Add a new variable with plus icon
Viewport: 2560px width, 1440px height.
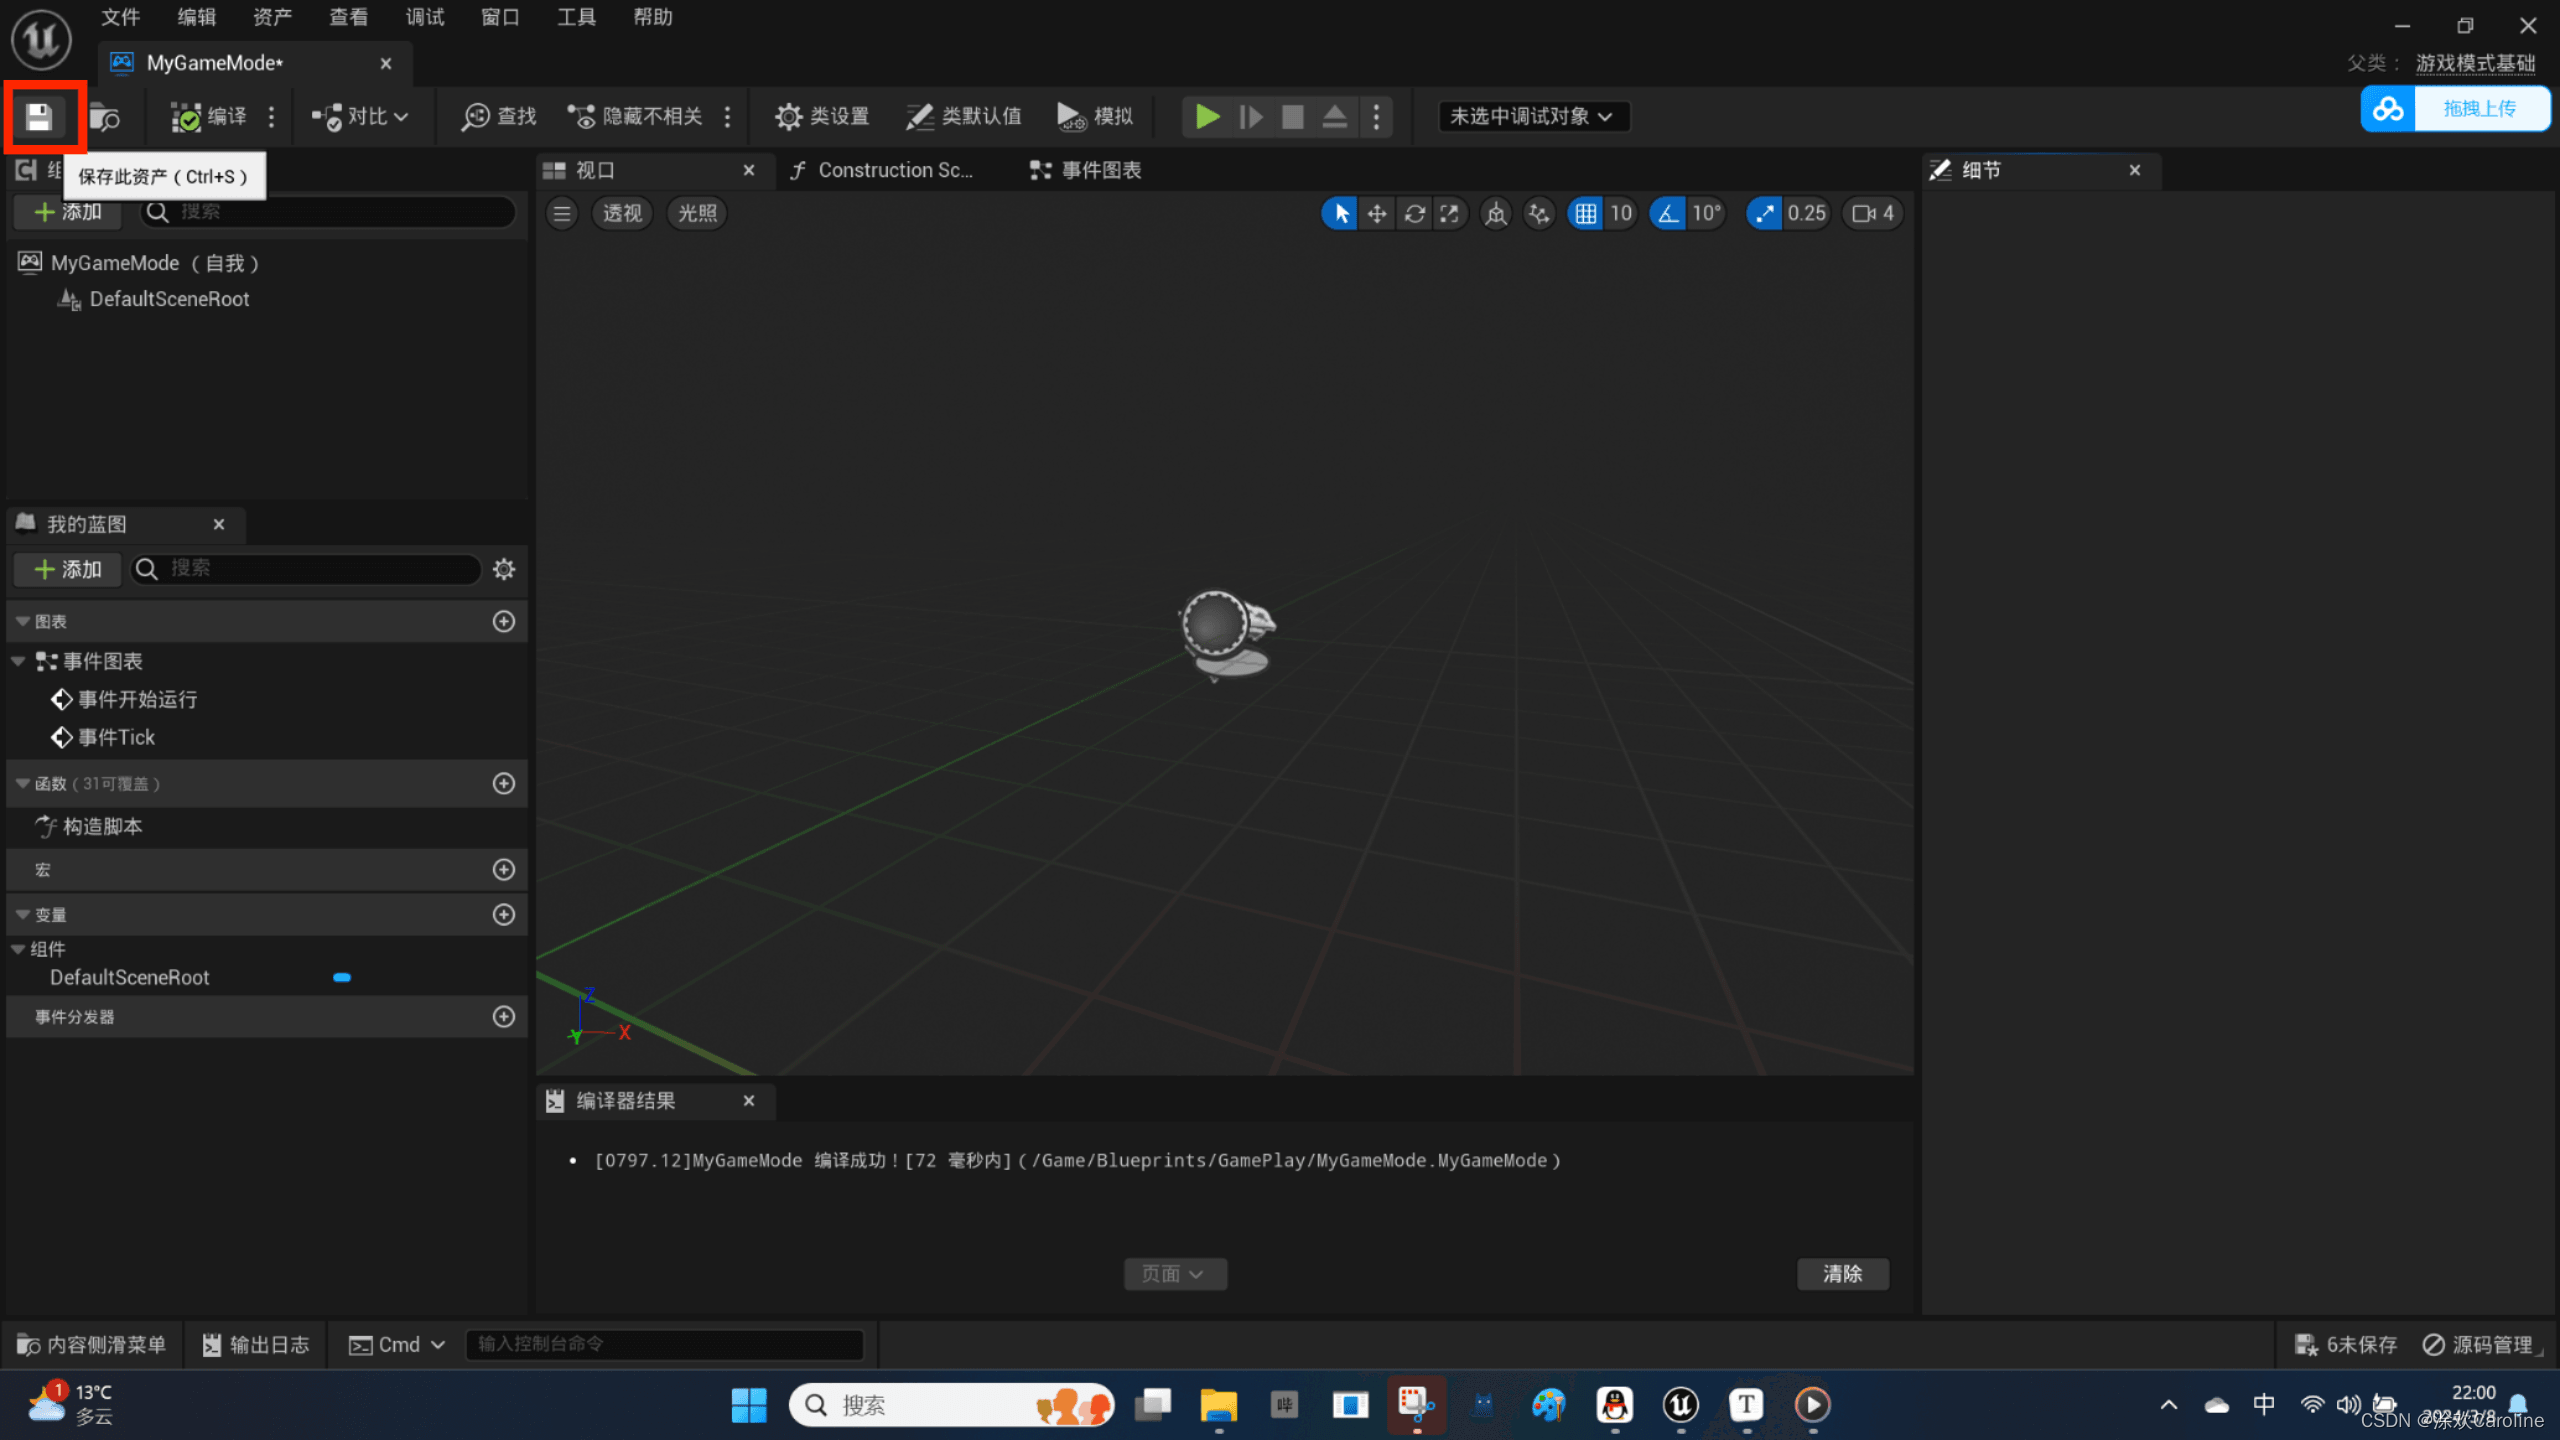[504, 914]
